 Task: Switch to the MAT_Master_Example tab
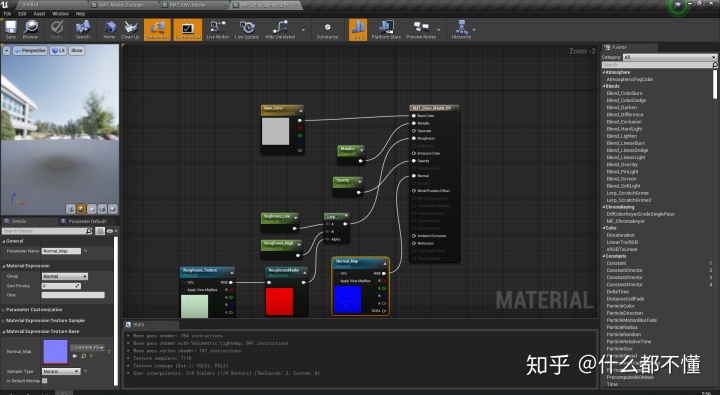[x=122, y=5]
